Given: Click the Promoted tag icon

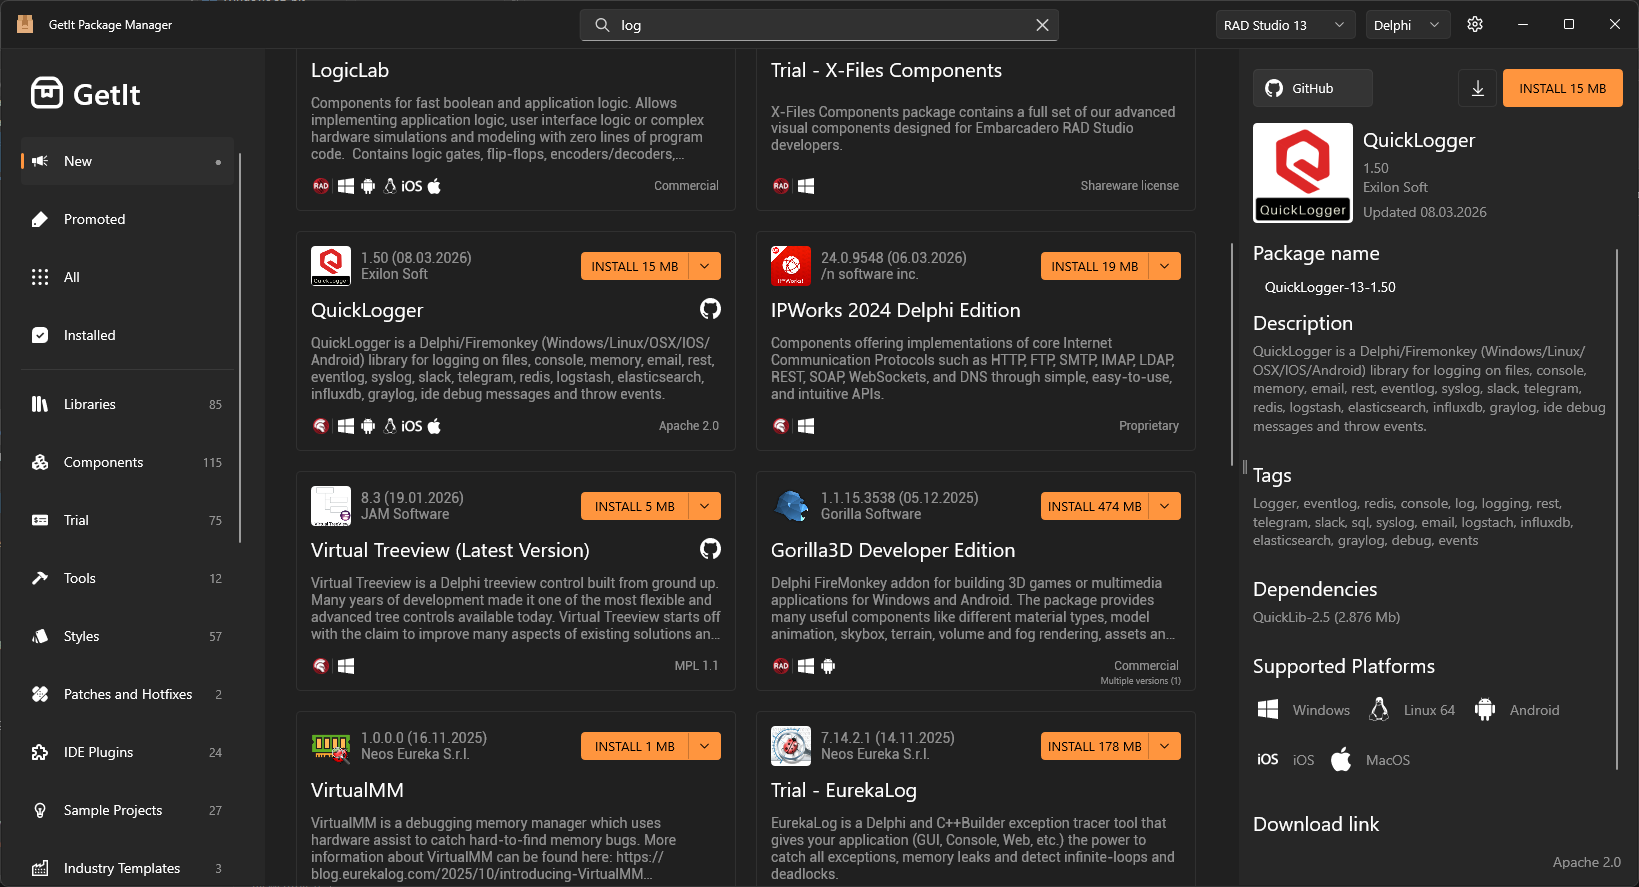Looking at the screenshot, I should click(x=40, y=219).
